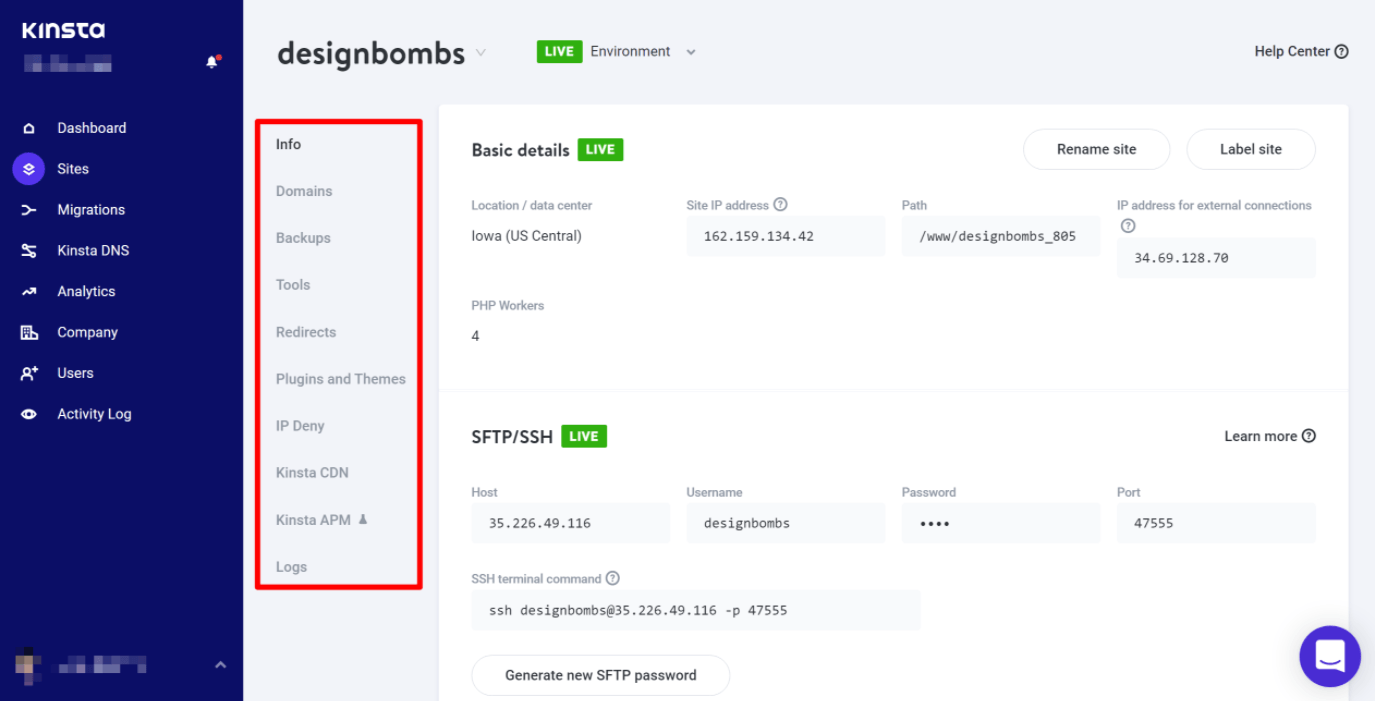Viewport: 1375px width, 701px height.
Task: Expand the user account menu chevron
Action: [220, 665]
